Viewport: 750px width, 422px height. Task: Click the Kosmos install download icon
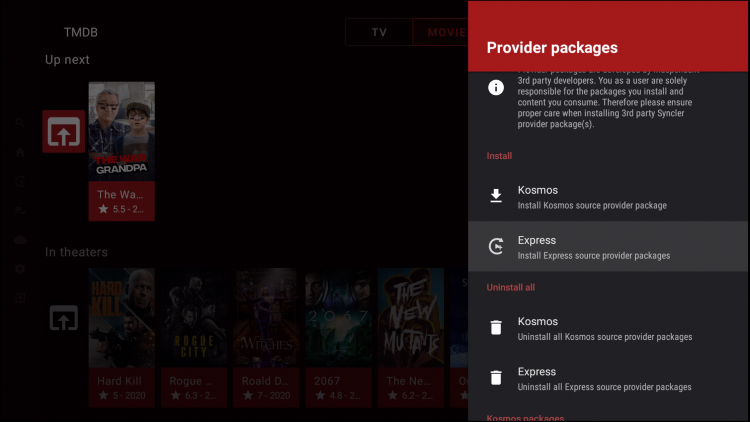[496, 196]
